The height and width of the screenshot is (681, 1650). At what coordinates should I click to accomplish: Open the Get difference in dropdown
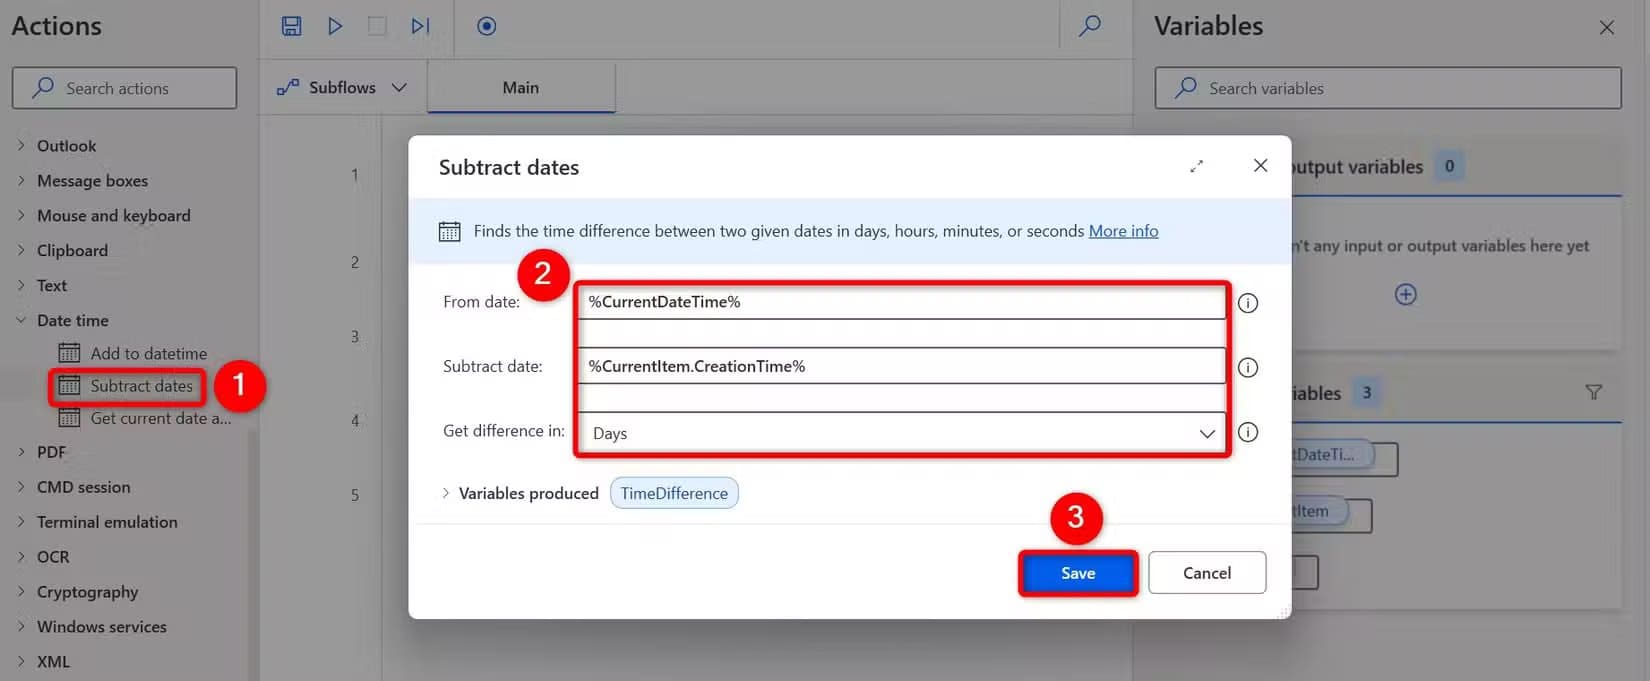click(901, 433)
